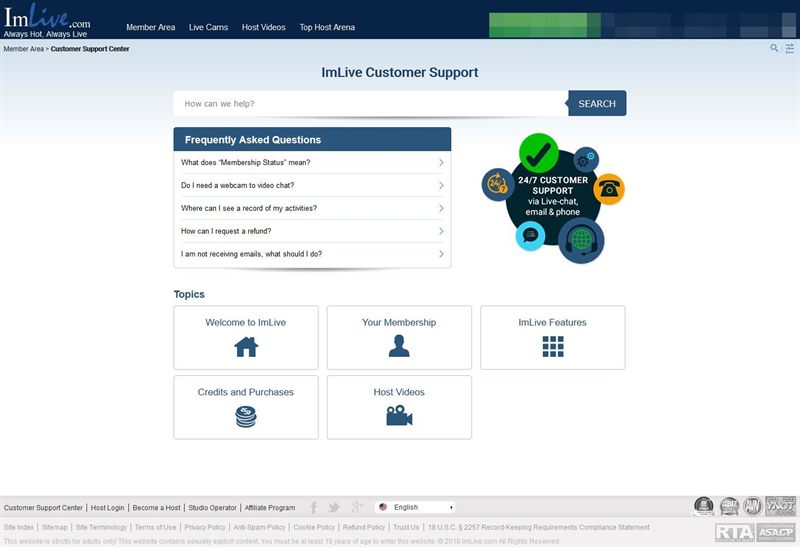
Task: Open the Facebook icon in the footer
Action: pyautogui.click(x=314, y=507)
